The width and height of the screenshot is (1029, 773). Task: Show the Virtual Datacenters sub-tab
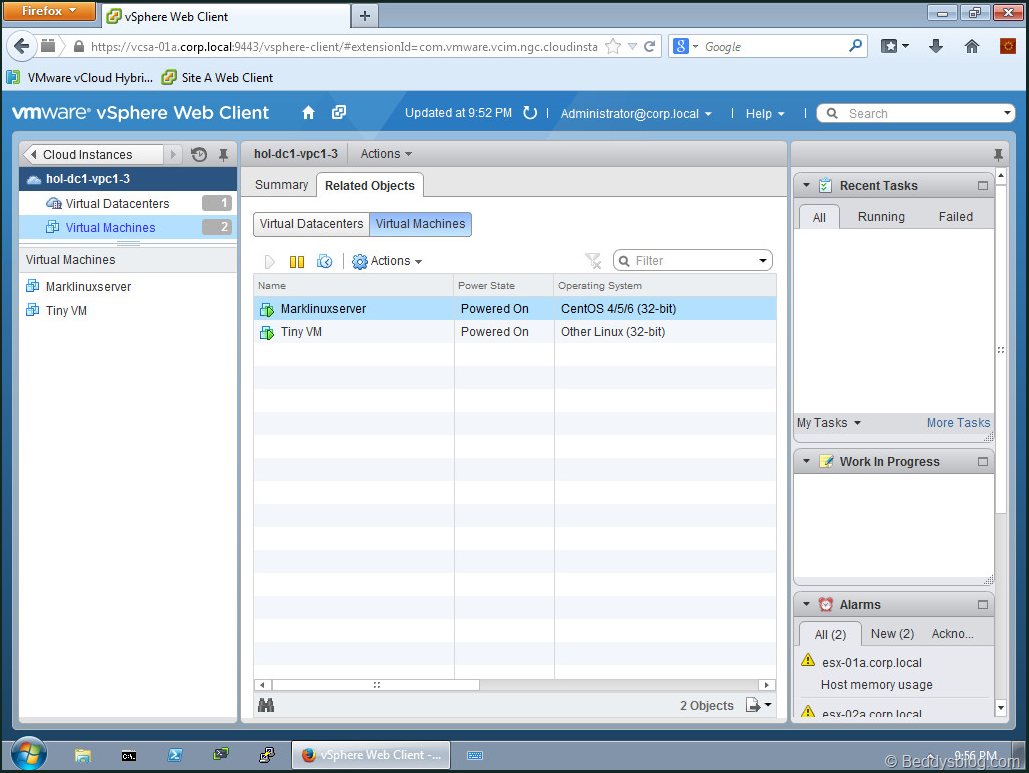311,224
